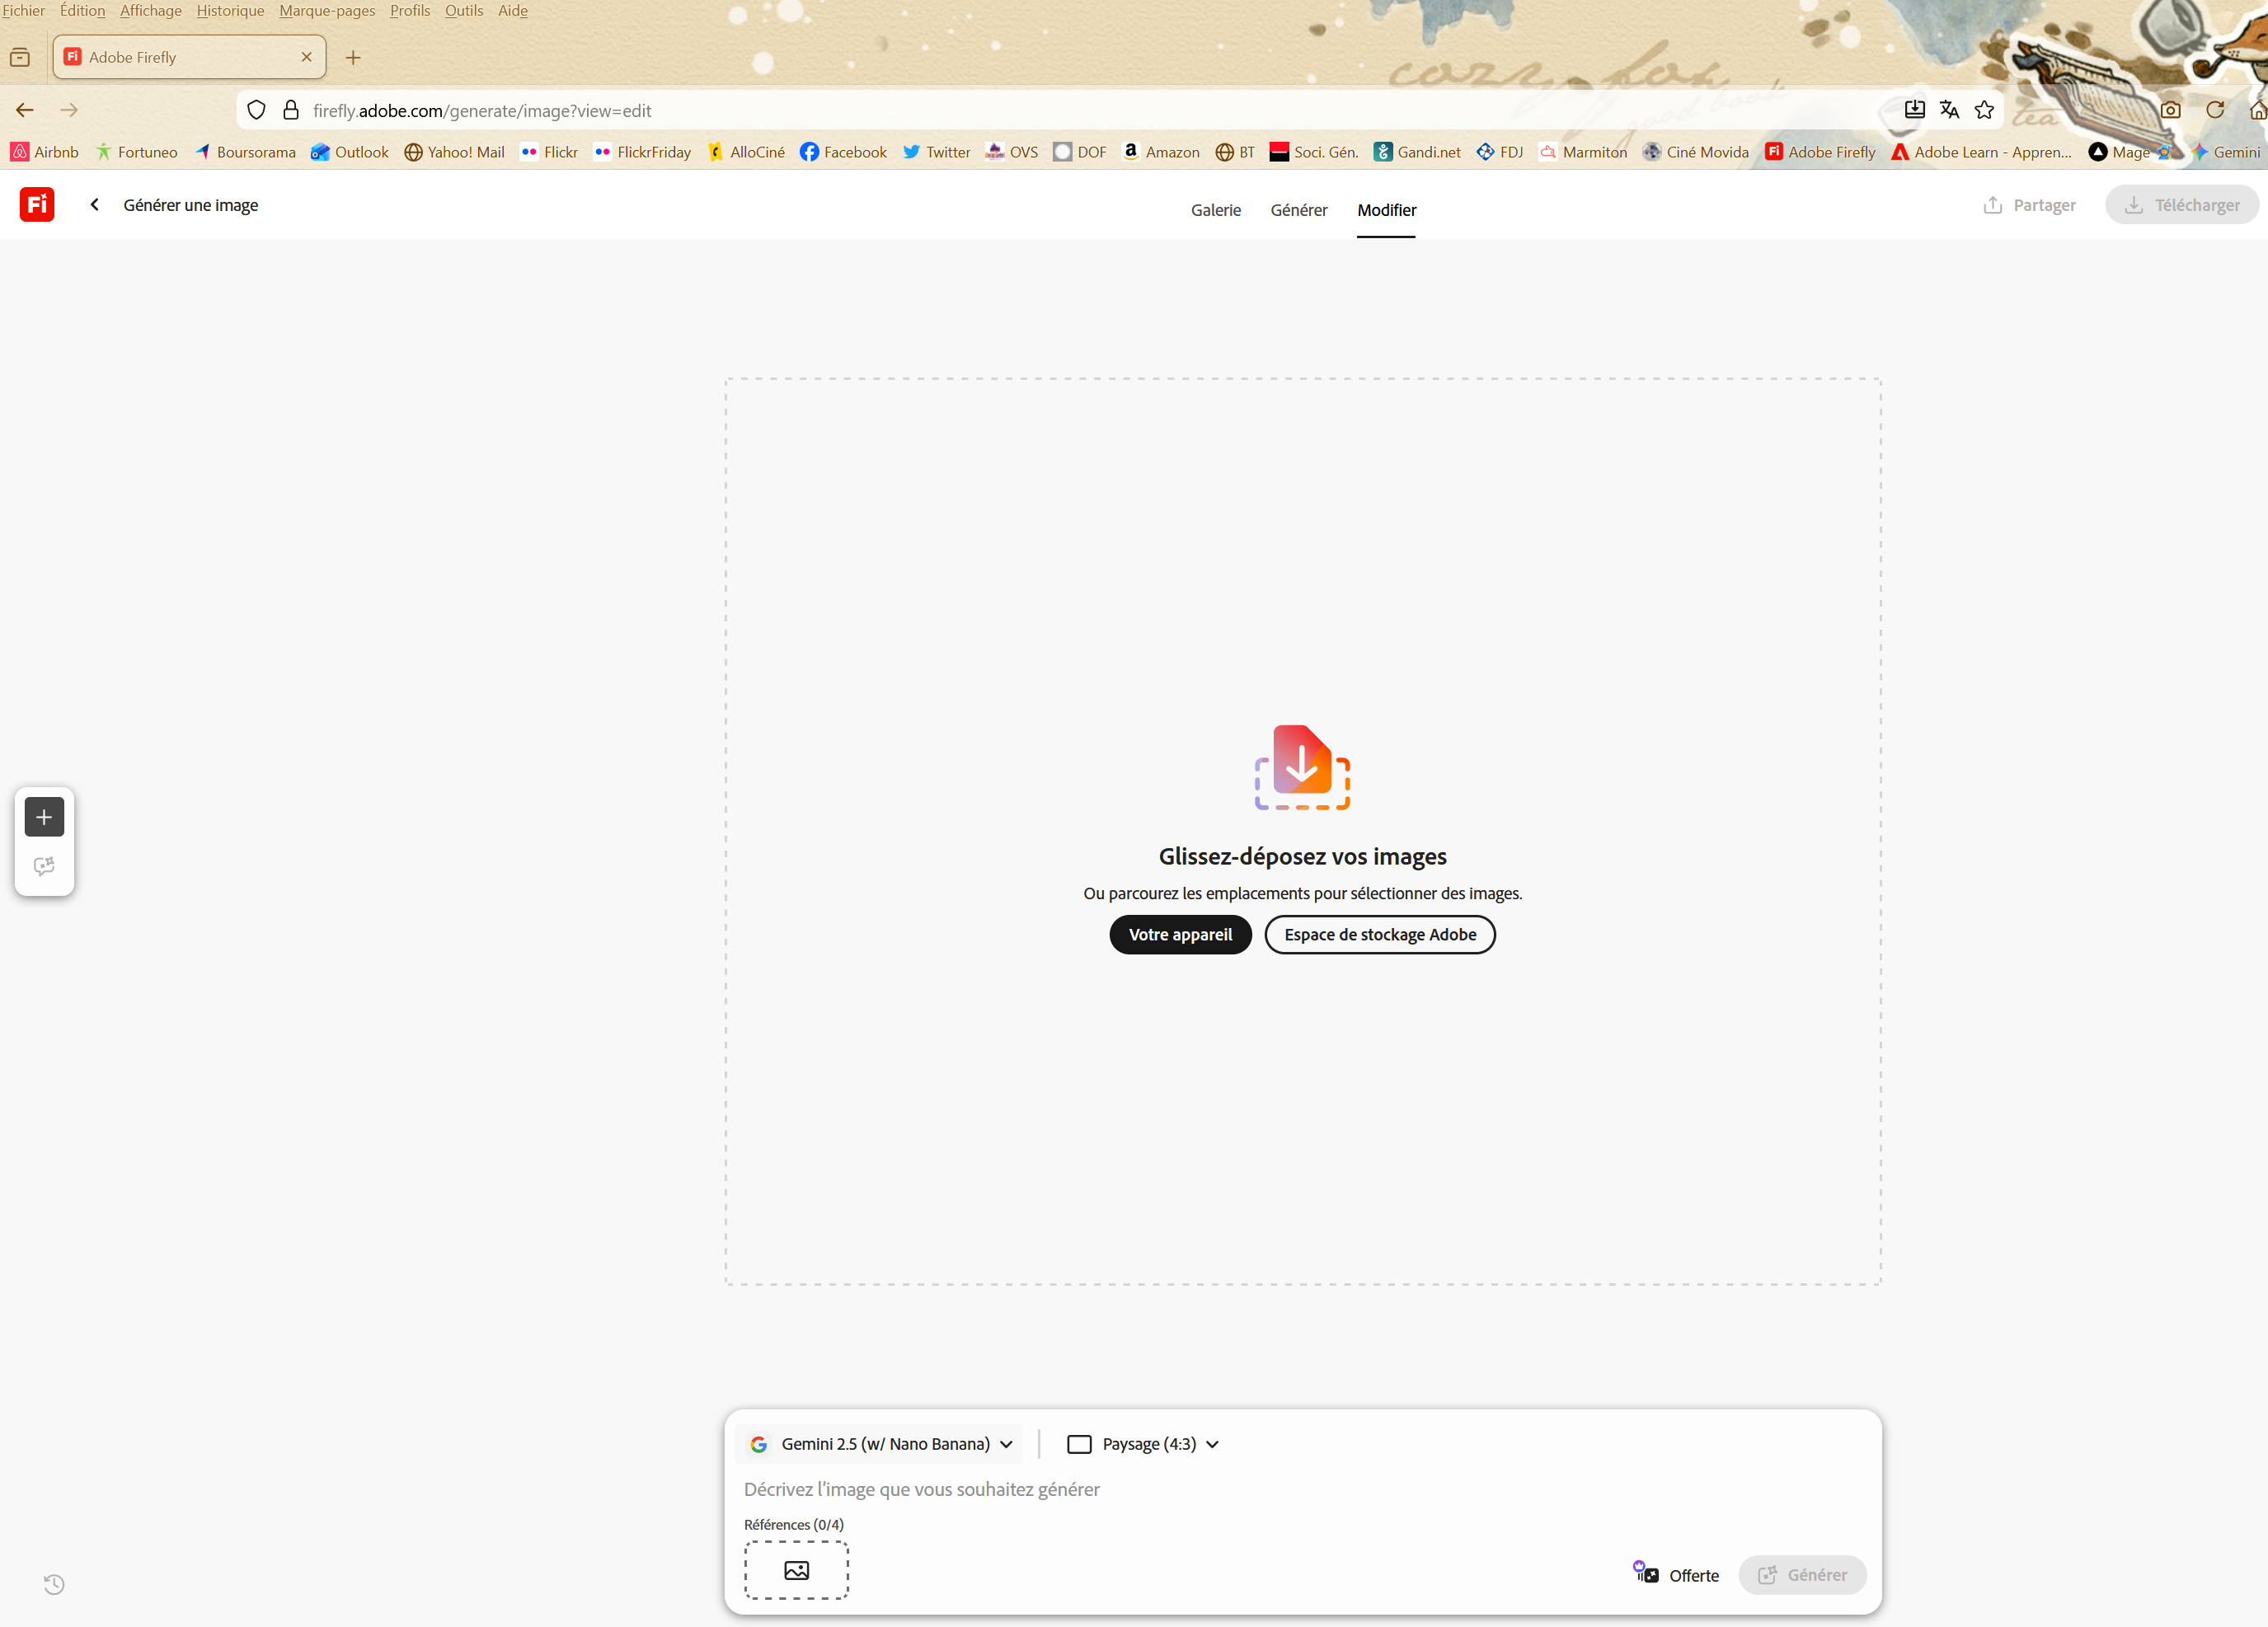The height and width of the screenshot is (1627, 2268).
Task: Click the back chevron beside Générer une image
Action: coord(95,205)
